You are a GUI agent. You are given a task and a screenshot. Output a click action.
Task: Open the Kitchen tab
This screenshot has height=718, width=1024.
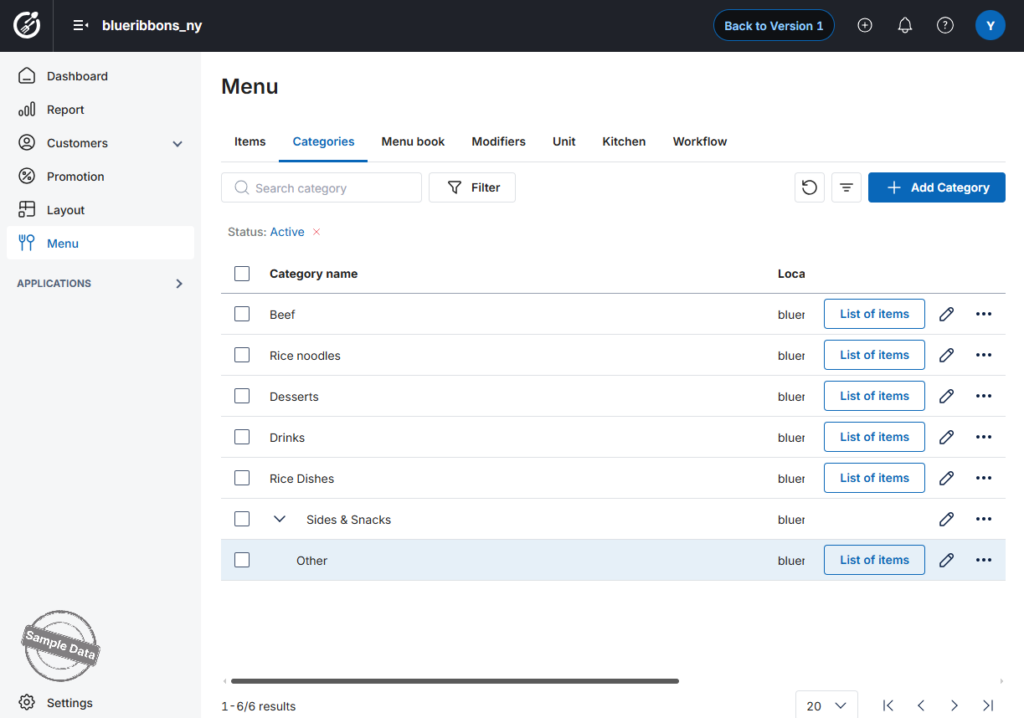click(x=624, y=142)
